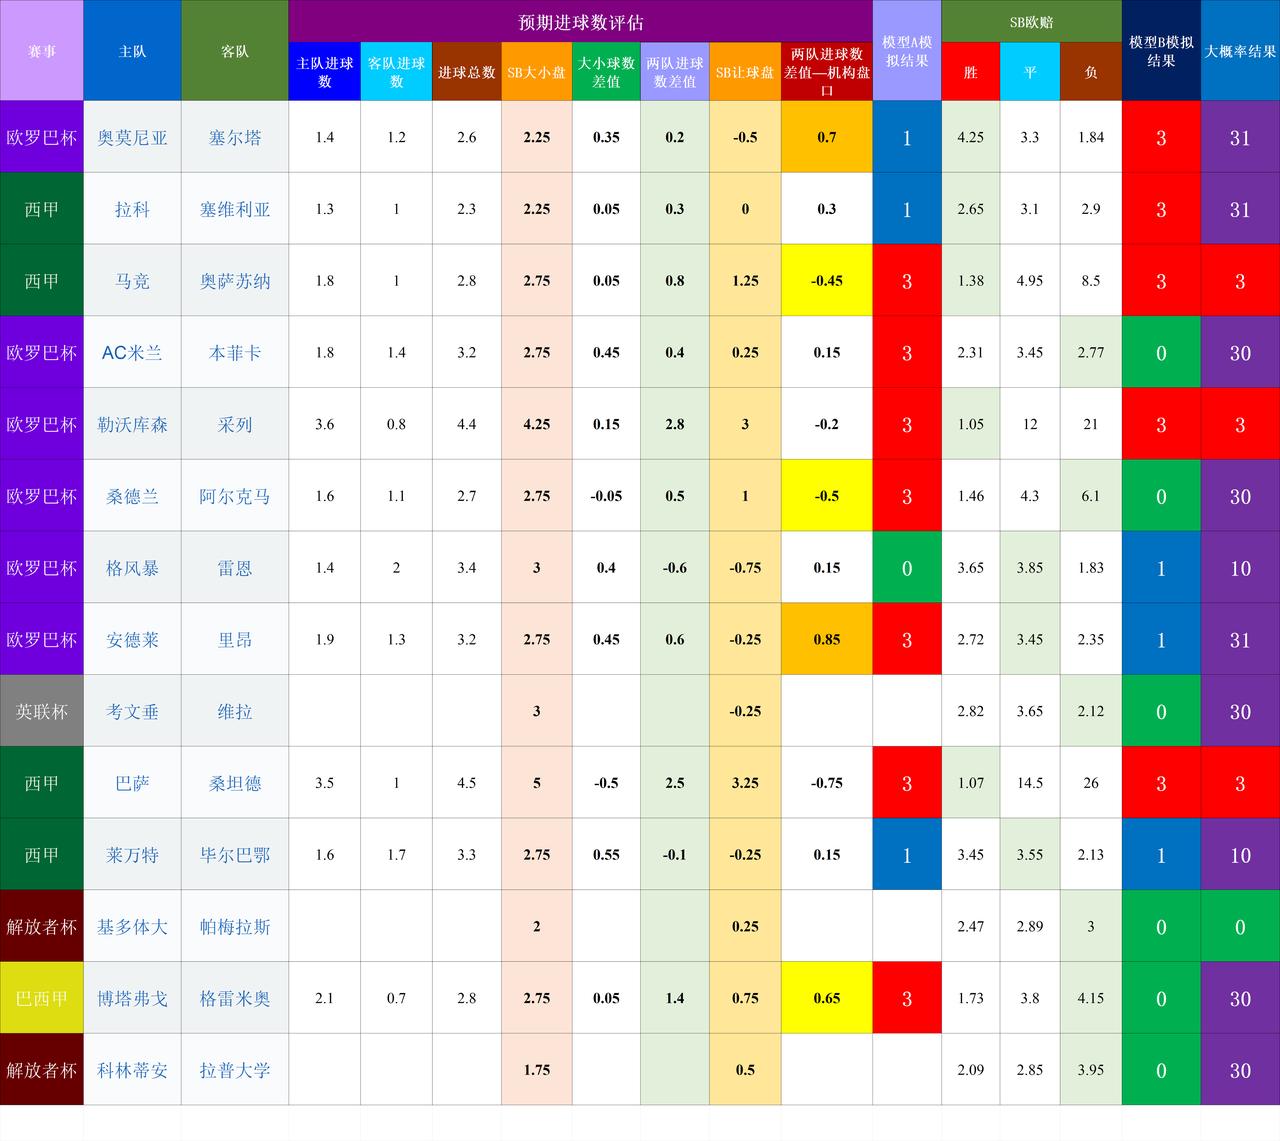Select away team cell 奥萨苏纳

click(x=235, y=281)
